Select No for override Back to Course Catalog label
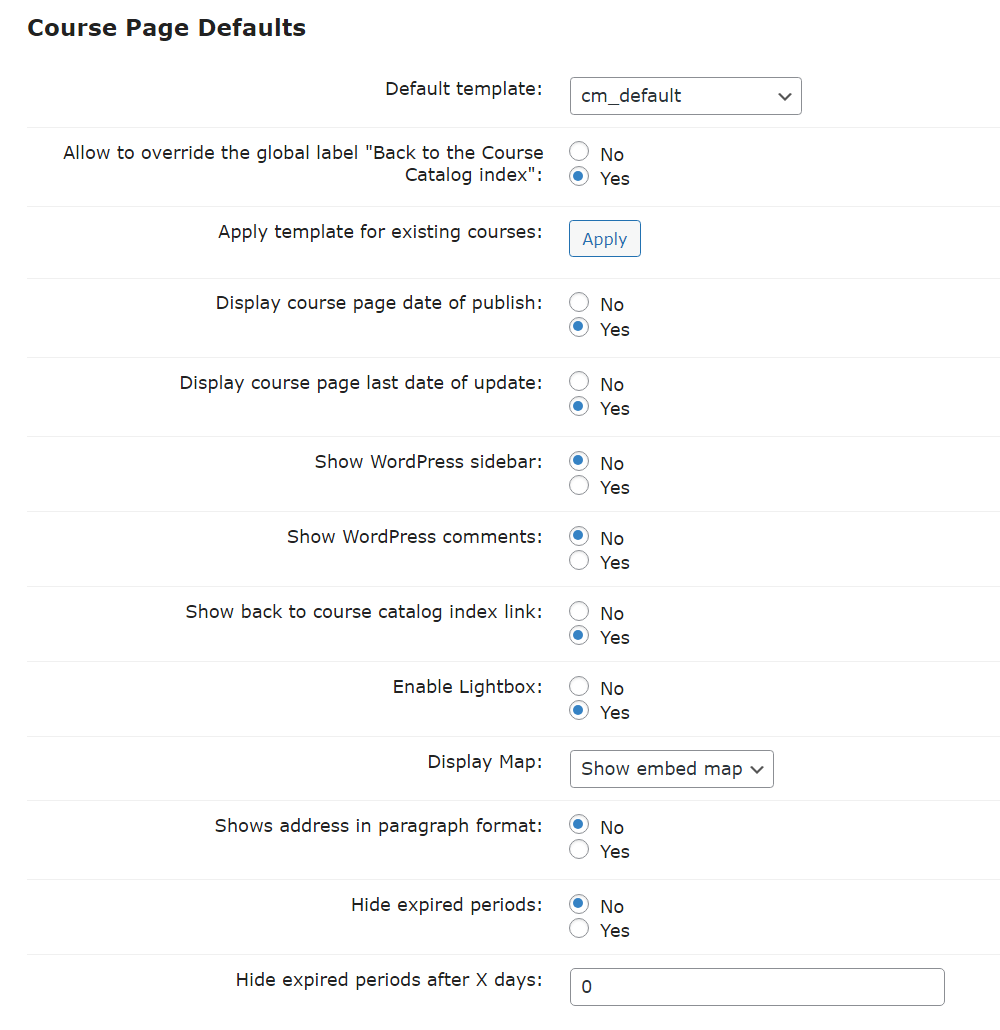Screen dimensions: 1000x1030 pyautogui.click(x=579, y=152)
